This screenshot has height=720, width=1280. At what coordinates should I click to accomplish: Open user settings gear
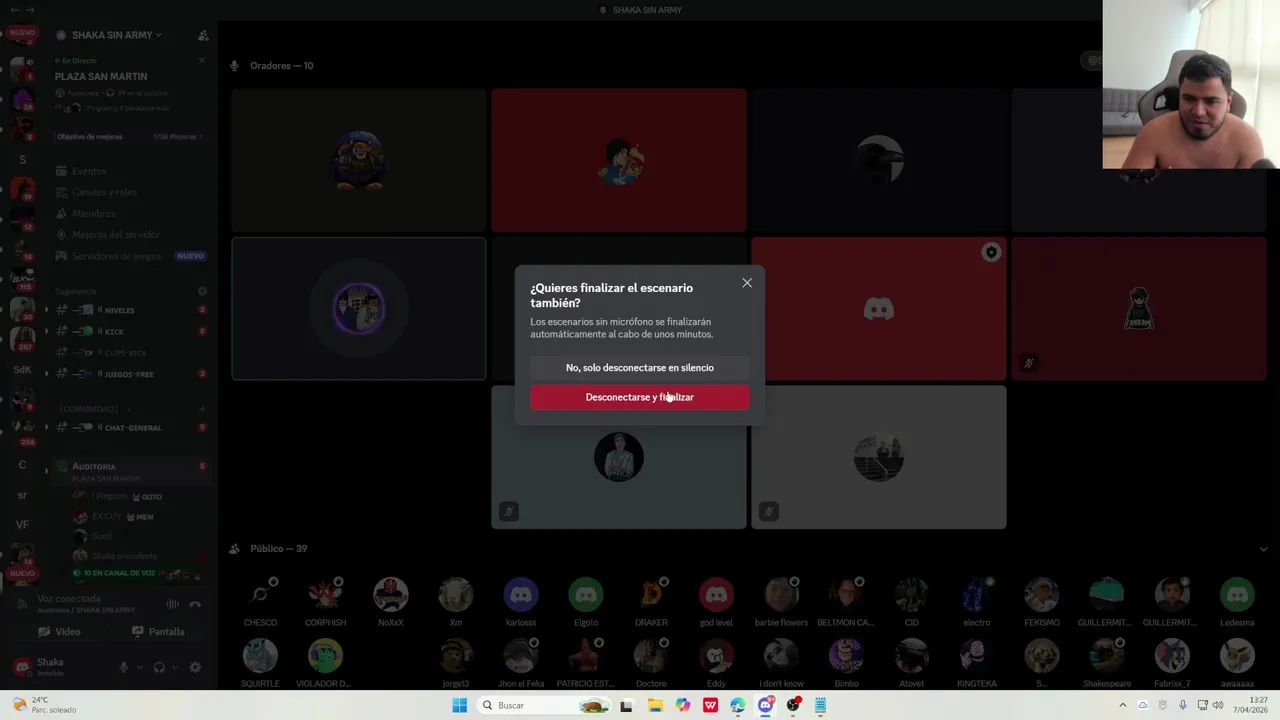click(195, 667)
